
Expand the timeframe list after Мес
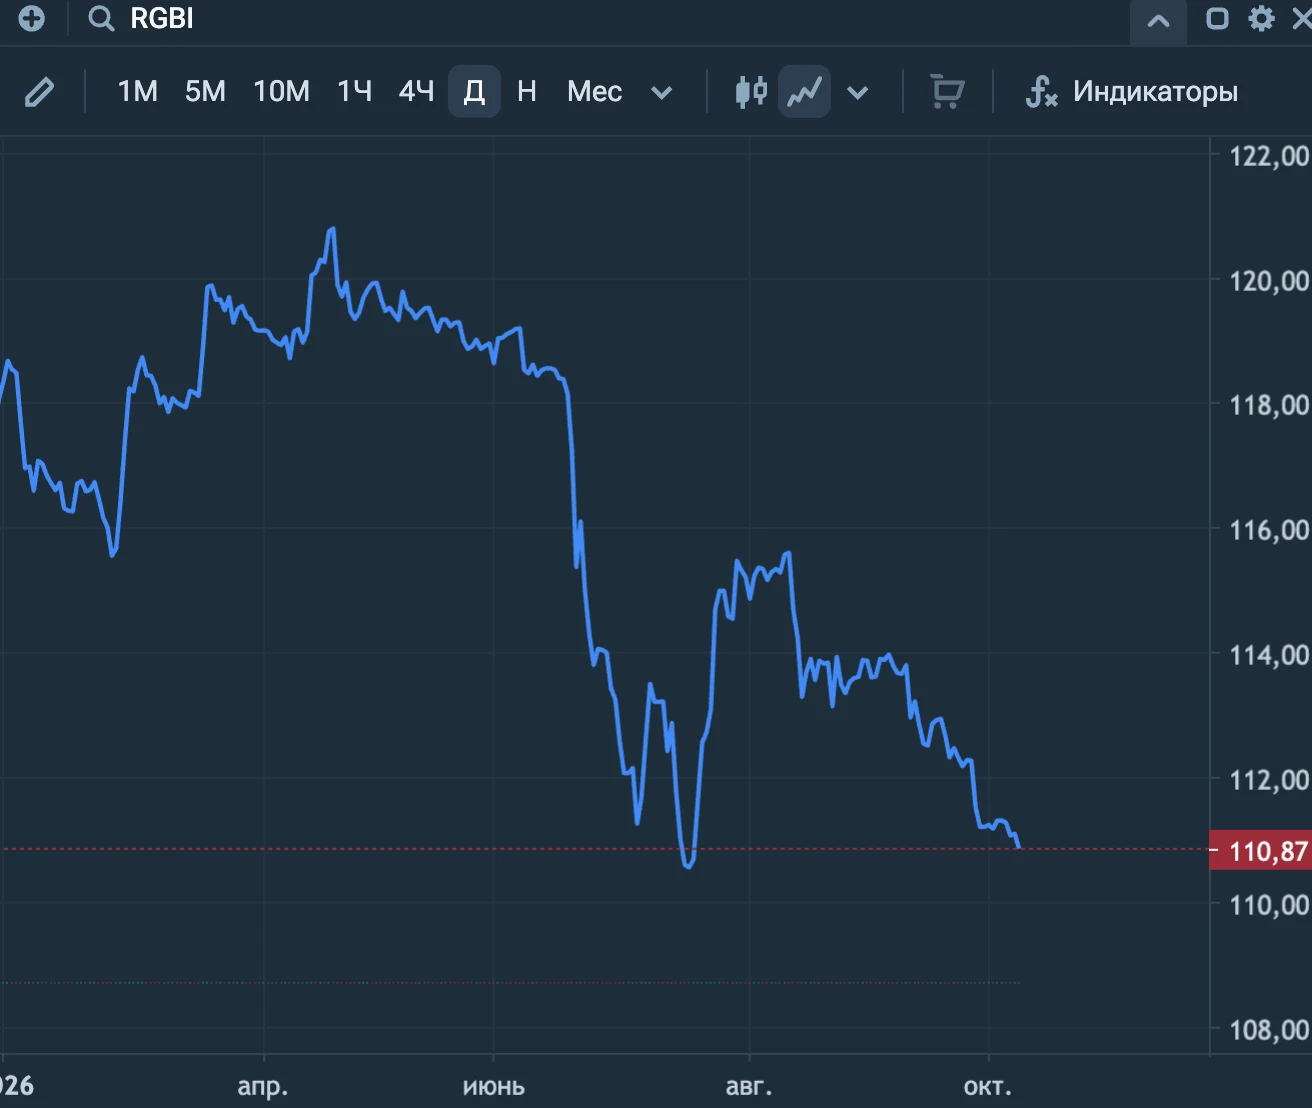point(661,93)
